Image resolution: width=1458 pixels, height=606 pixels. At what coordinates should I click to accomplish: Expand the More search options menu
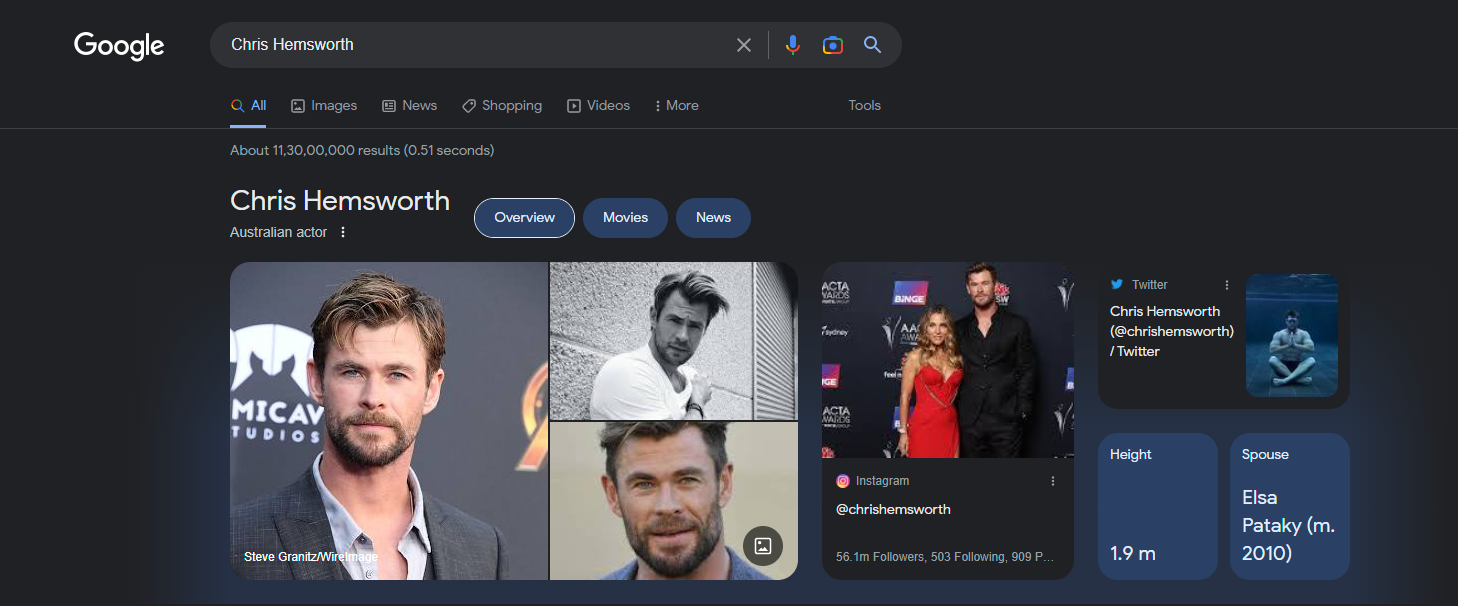(677, 106)
